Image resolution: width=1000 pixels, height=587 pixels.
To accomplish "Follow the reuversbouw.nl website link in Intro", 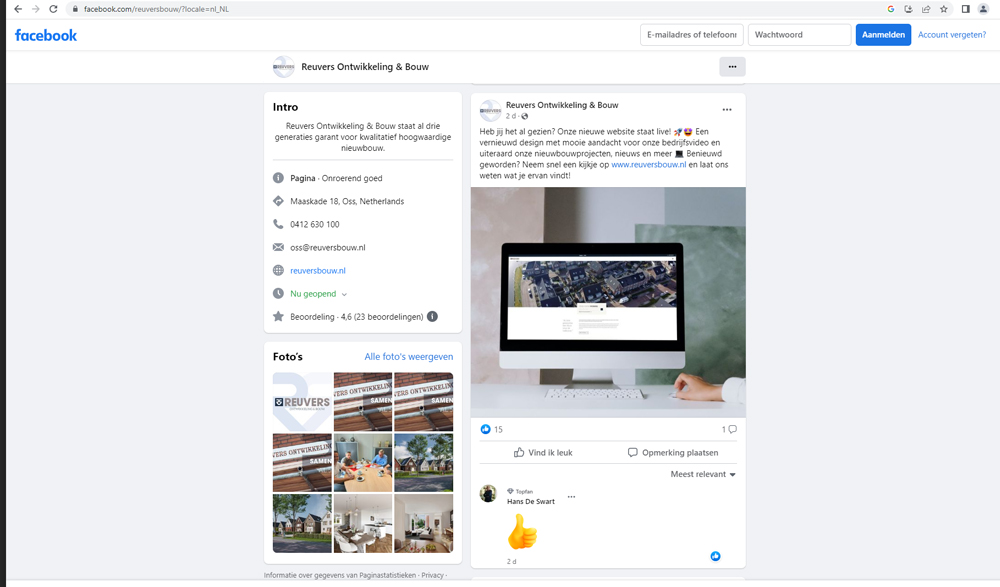I will (x=317, y=271).
